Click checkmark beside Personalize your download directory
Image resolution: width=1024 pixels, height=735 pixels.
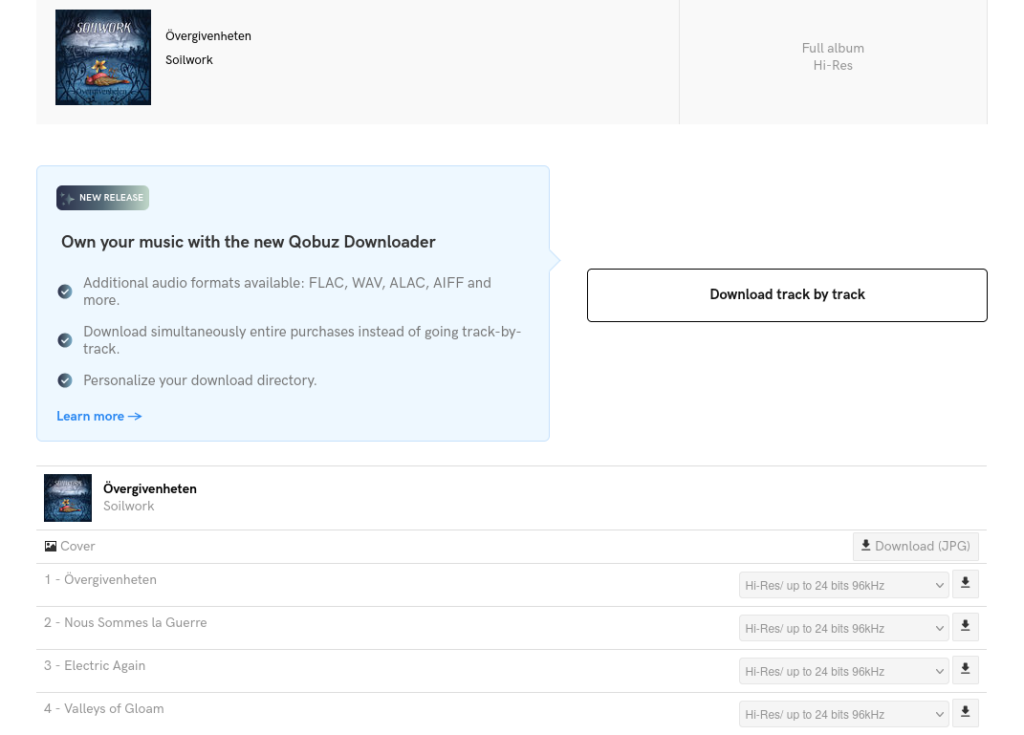[65, 381]
